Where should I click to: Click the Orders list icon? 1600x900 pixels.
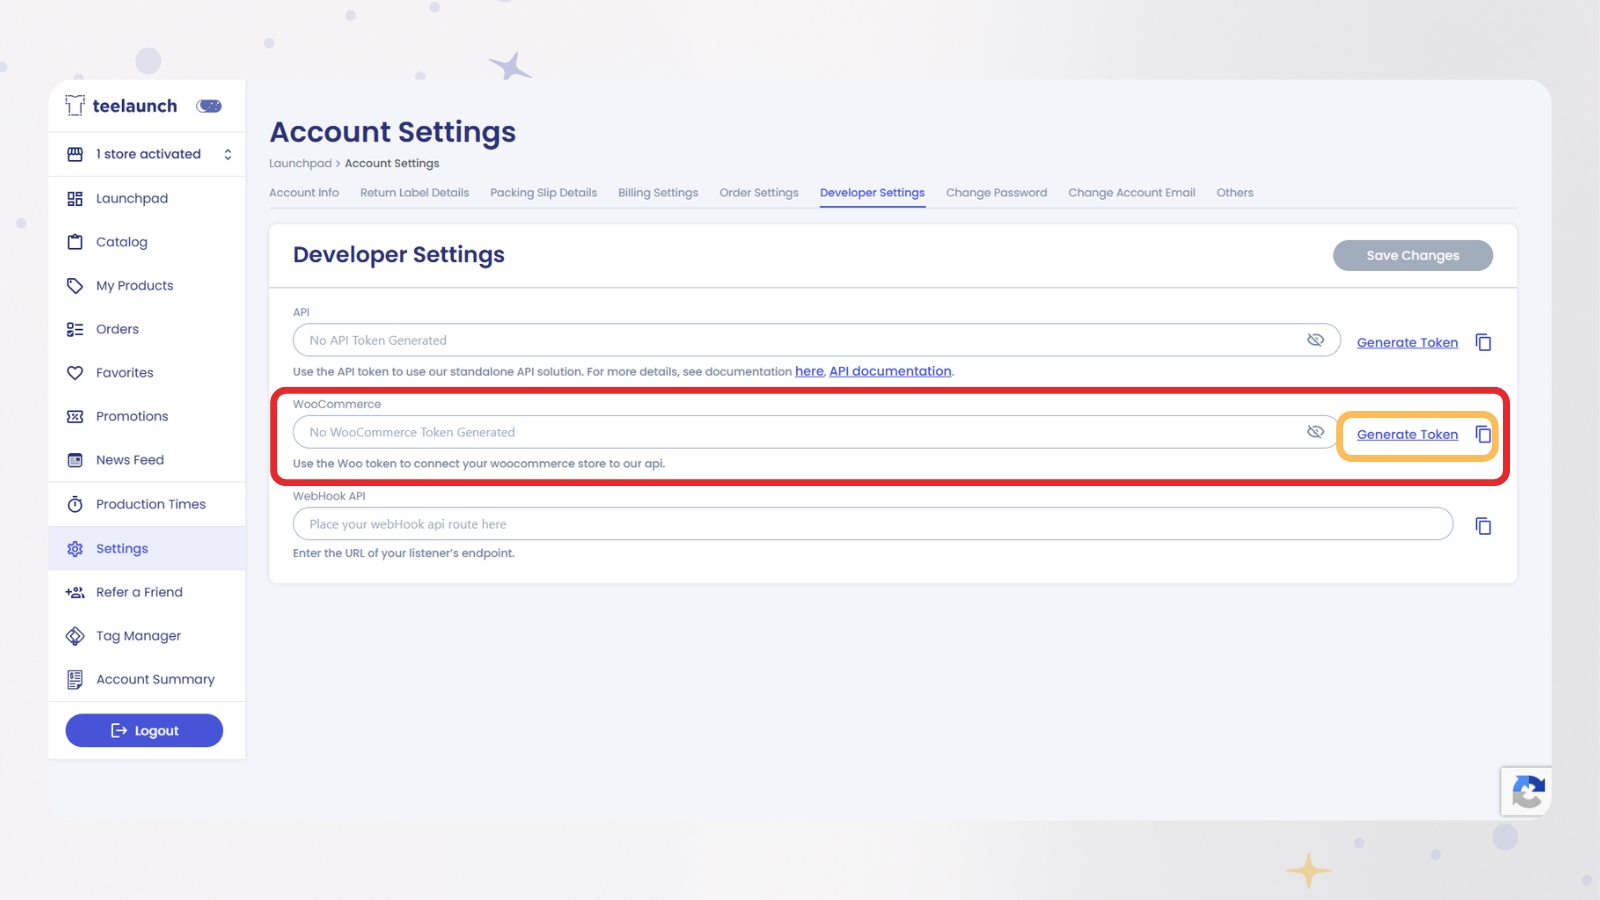[75, 329]
